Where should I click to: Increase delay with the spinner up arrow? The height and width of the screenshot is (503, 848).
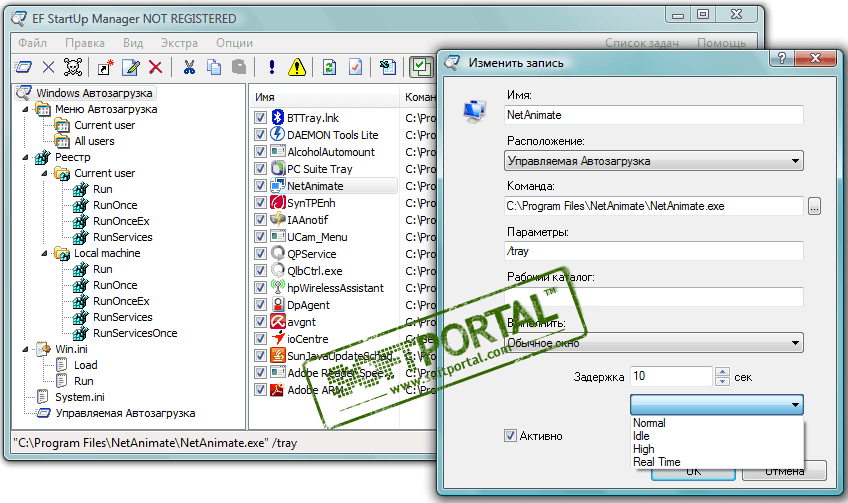tap(723, 372)
